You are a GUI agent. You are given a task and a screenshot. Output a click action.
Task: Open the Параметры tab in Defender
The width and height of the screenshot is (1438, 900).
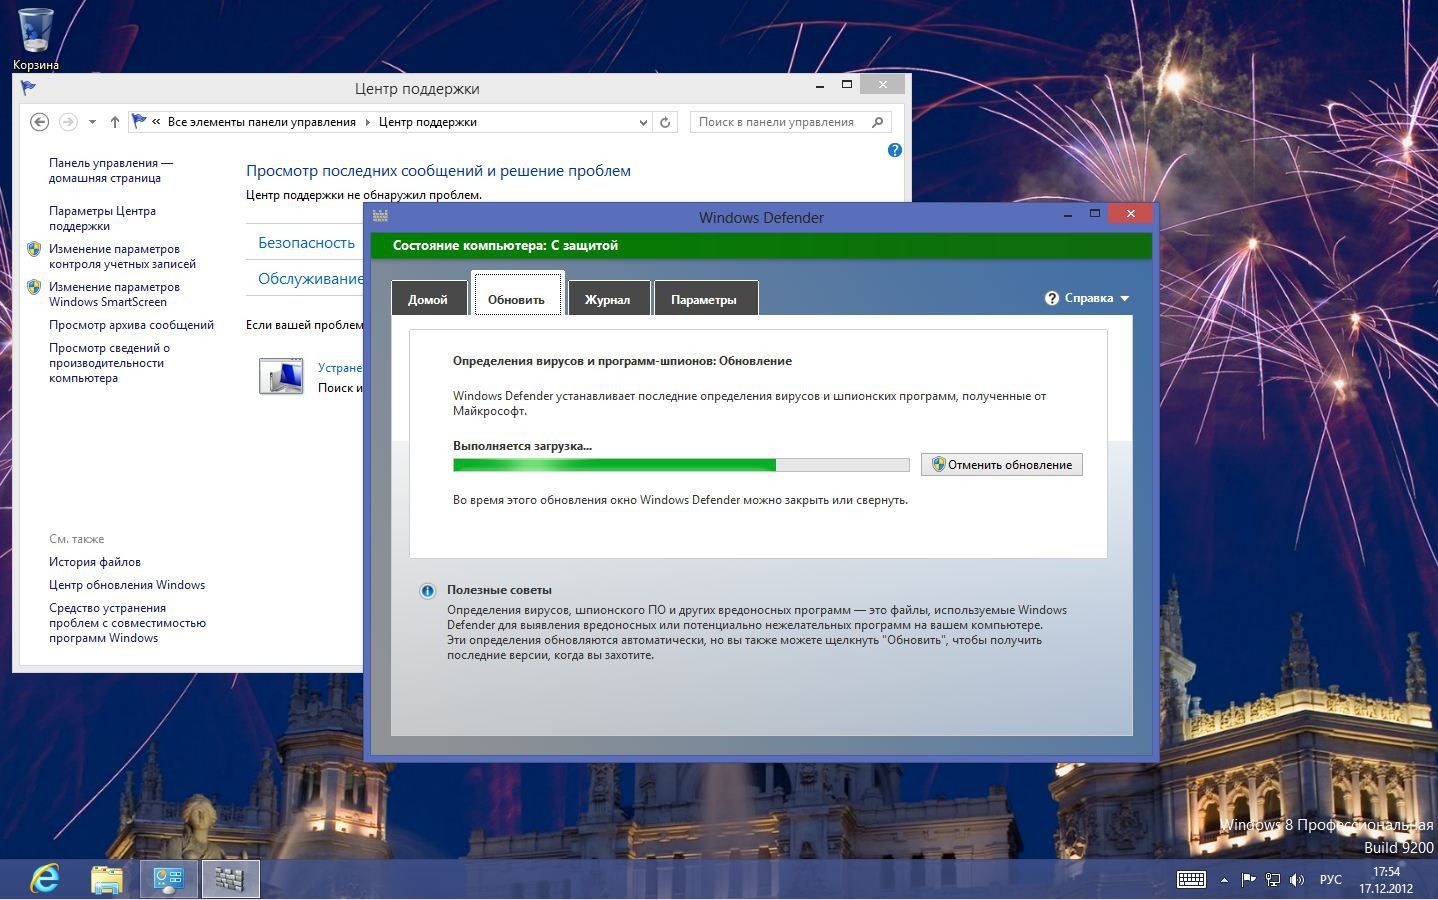click(704, 299)
